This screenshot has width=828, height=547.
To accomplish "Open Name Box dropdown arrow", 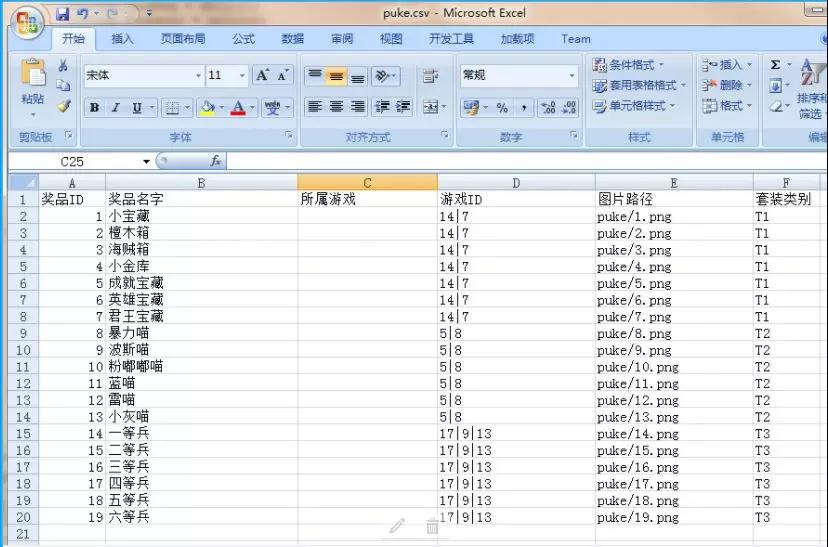I will tap(146, 162).
